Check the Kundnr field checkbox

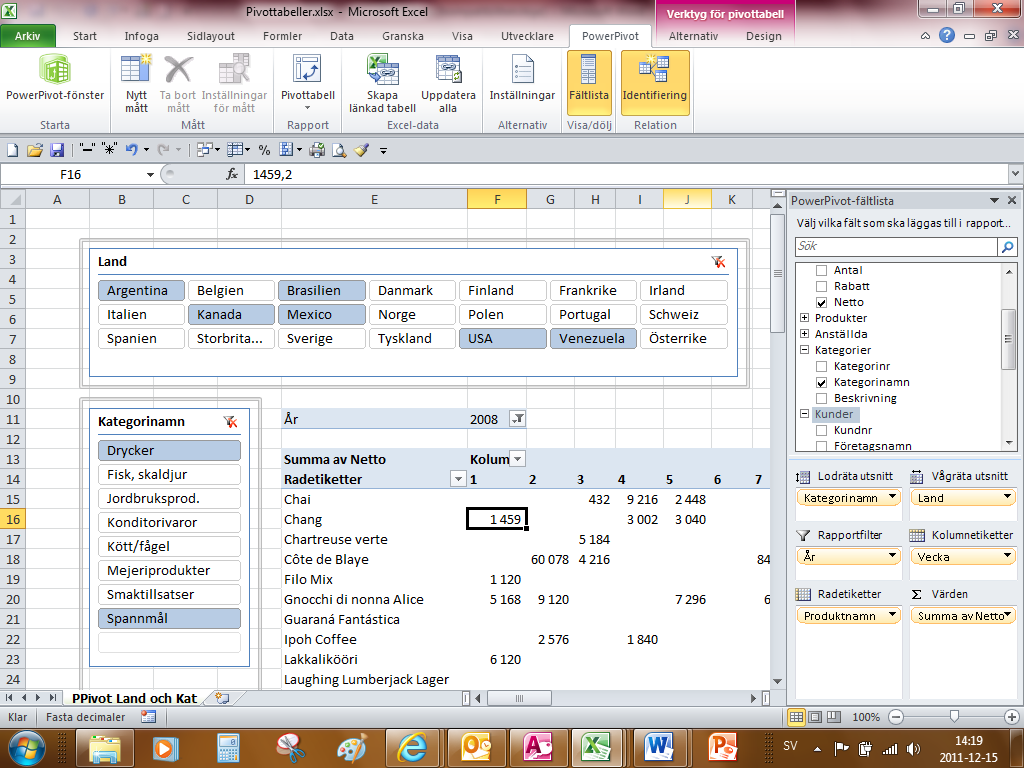[x=822, y=430]
